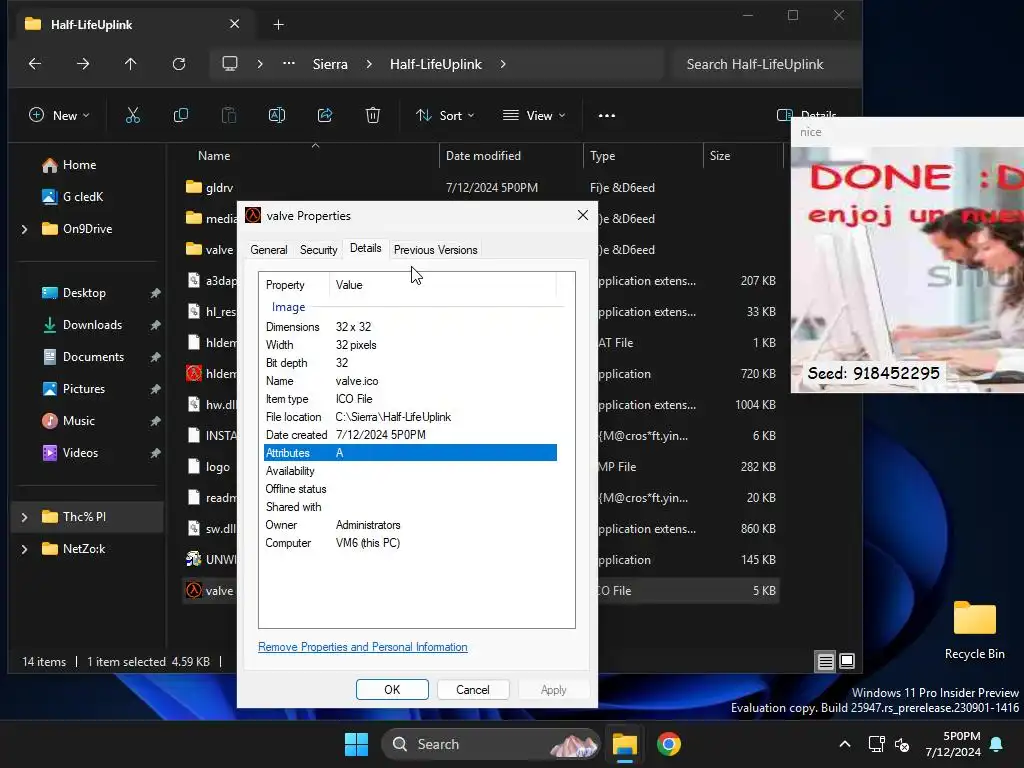
Task: Open the New item dropdown
Action: coord(59,116)
